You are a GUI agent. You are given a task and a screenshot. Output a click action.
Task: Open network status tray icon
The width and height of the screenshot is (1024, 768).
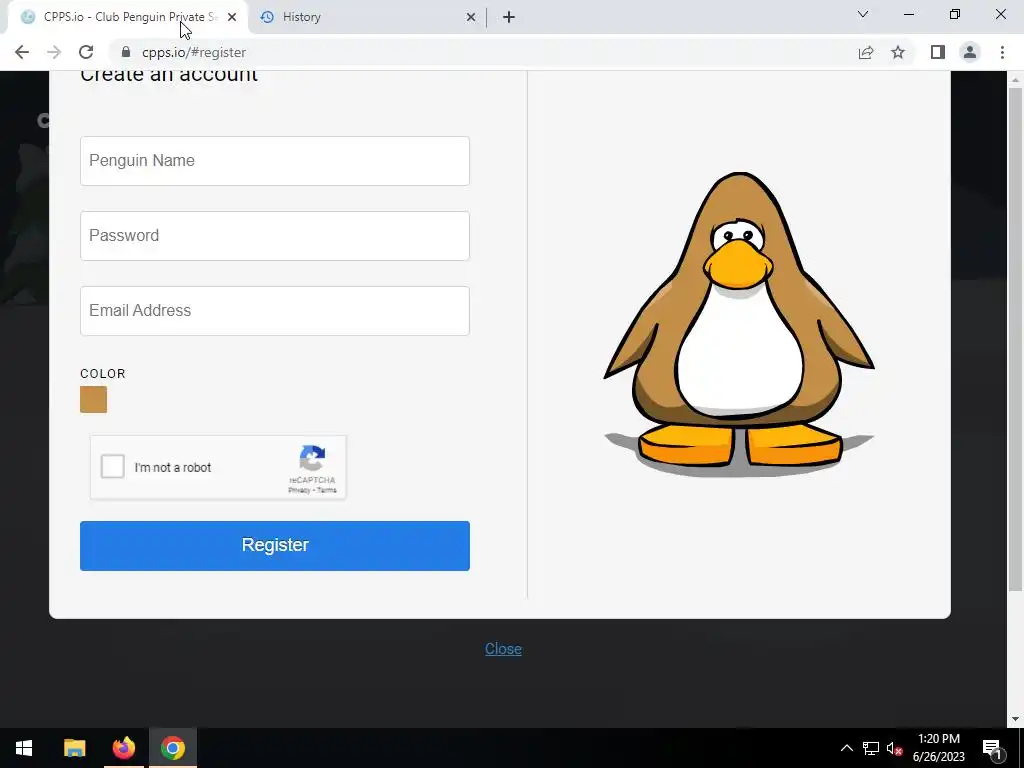[x=871, y=748]
